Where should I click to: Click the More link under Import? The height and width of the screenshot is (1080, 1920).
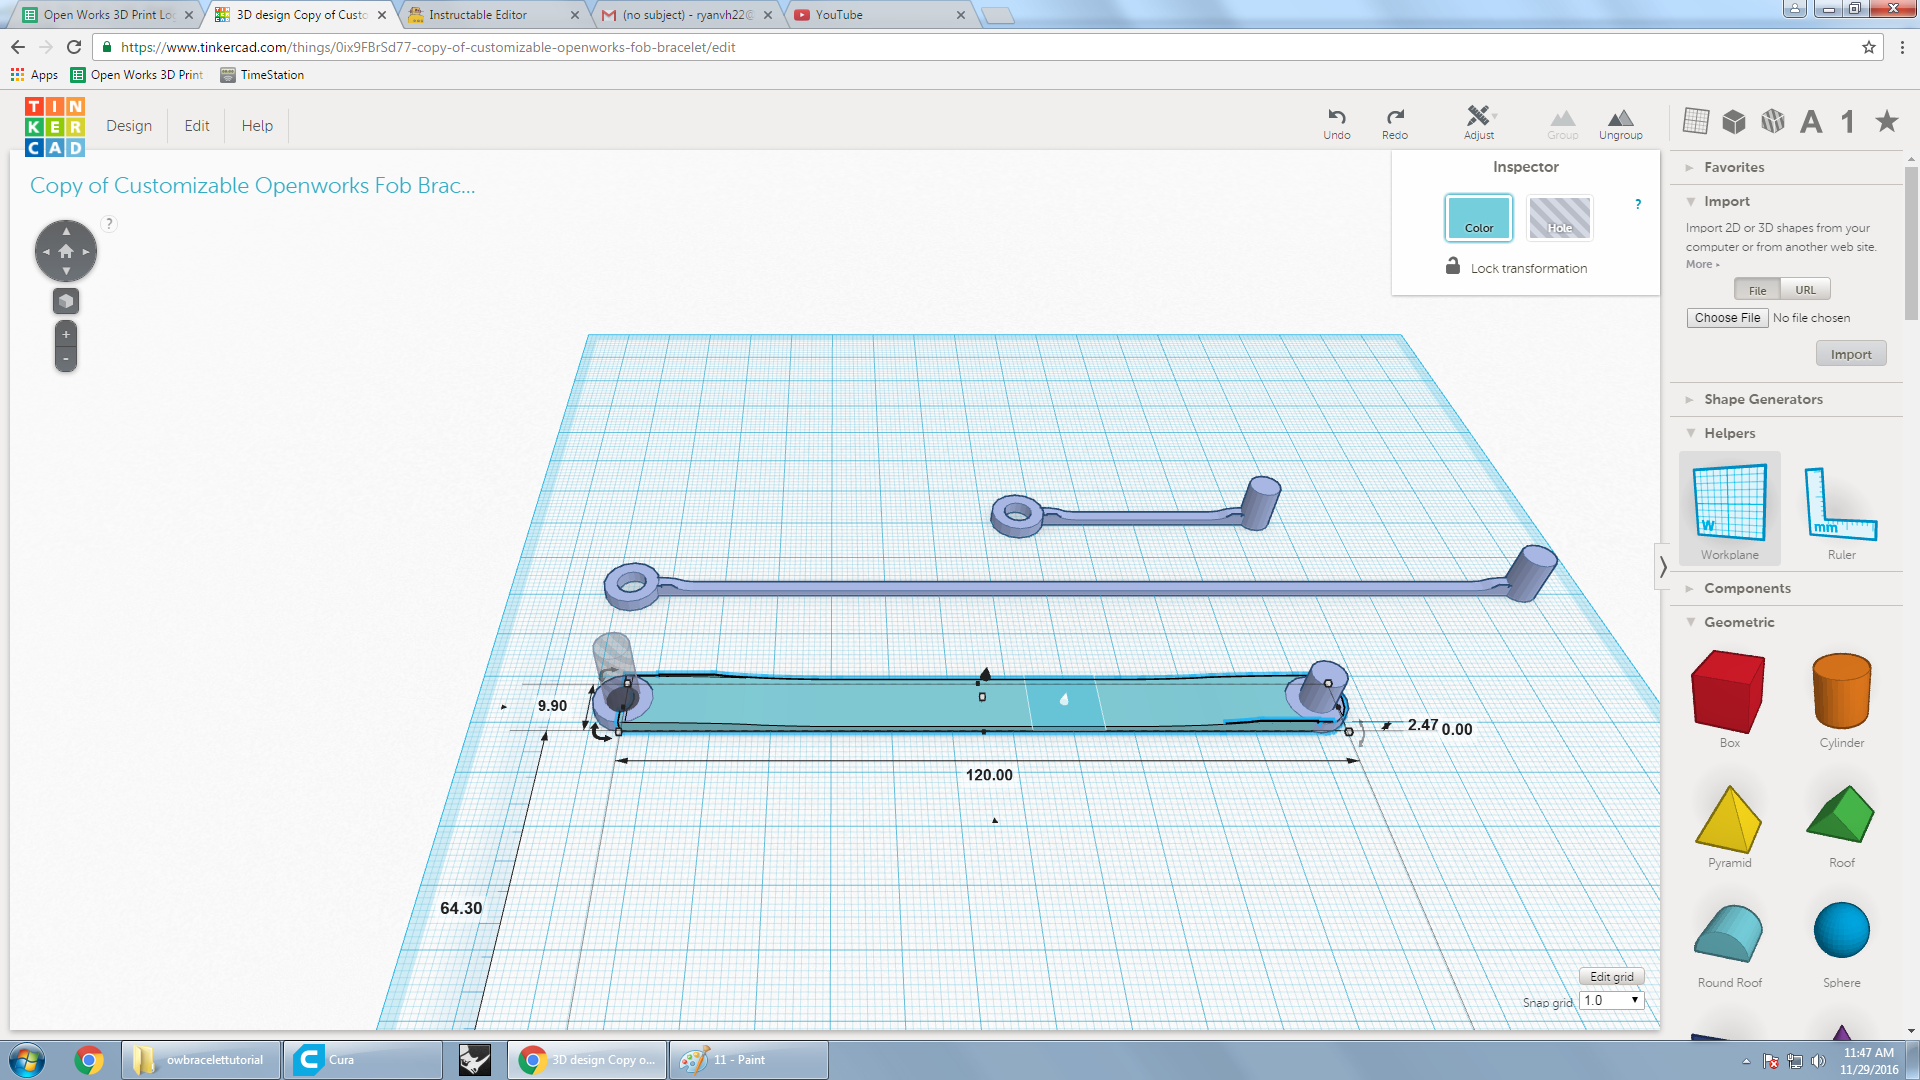tap(1702, 265)
